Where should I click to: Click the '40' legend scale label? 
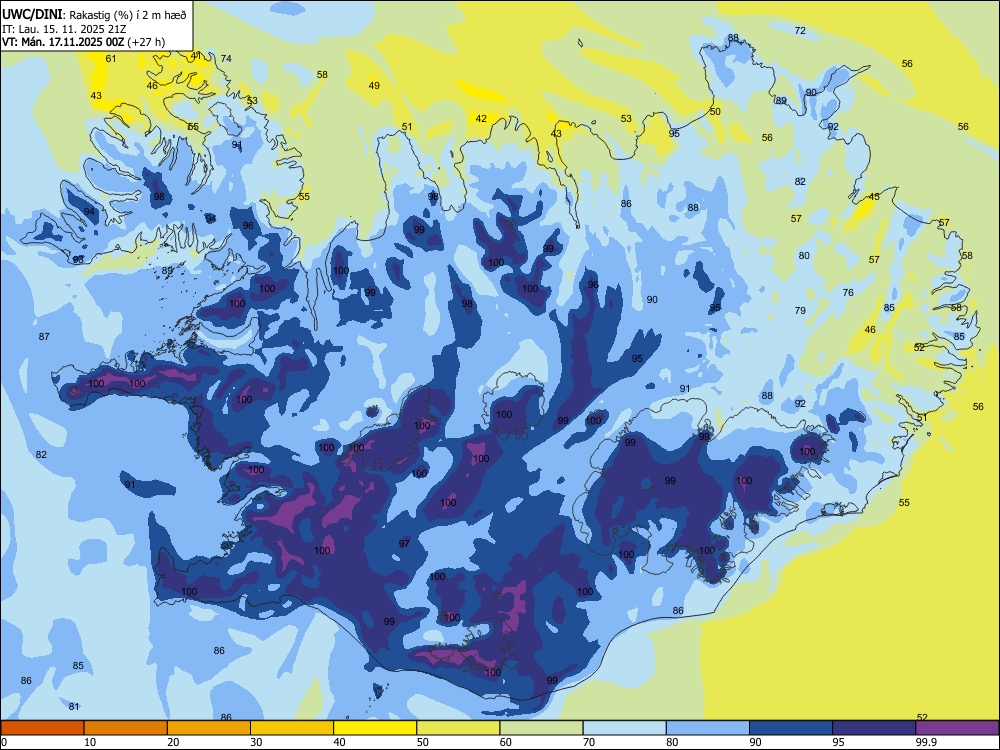339,742
